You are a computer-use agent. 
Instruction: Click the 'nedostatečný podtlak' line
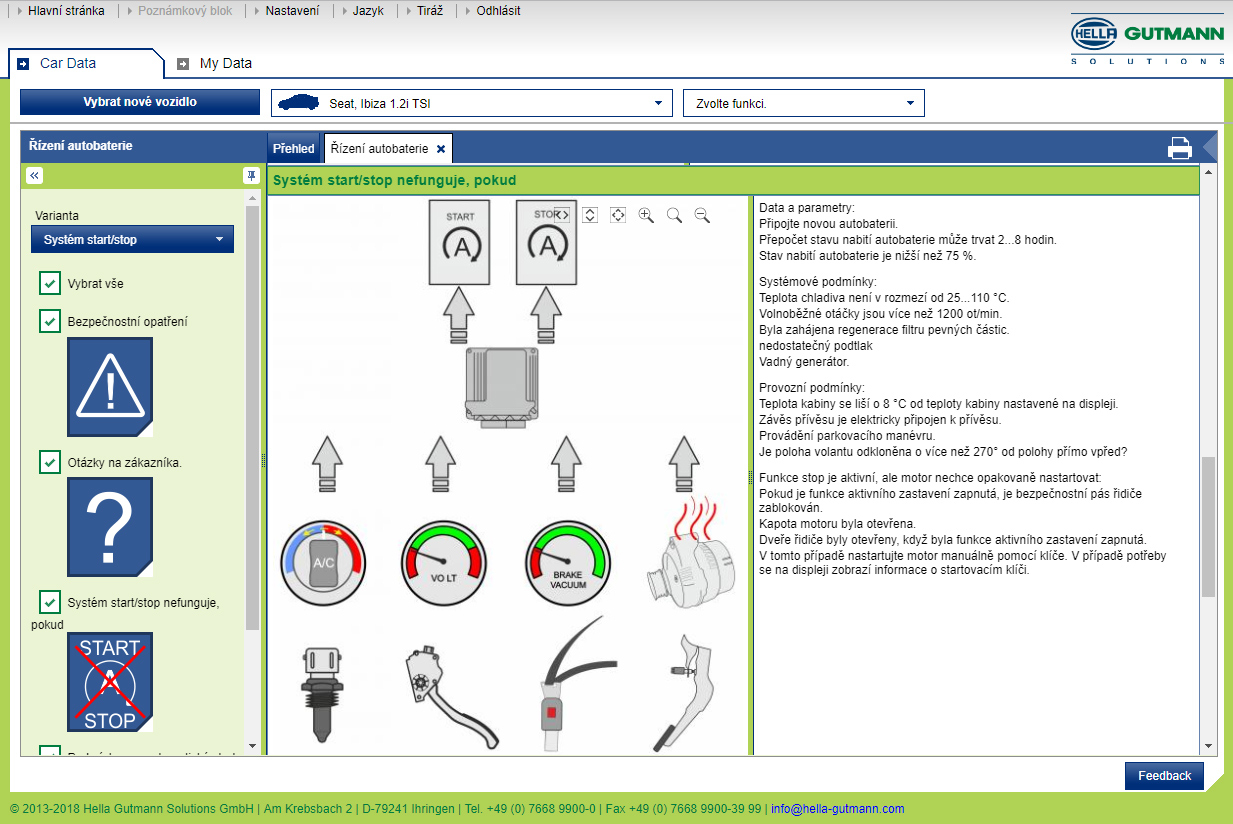pos(816,346)
